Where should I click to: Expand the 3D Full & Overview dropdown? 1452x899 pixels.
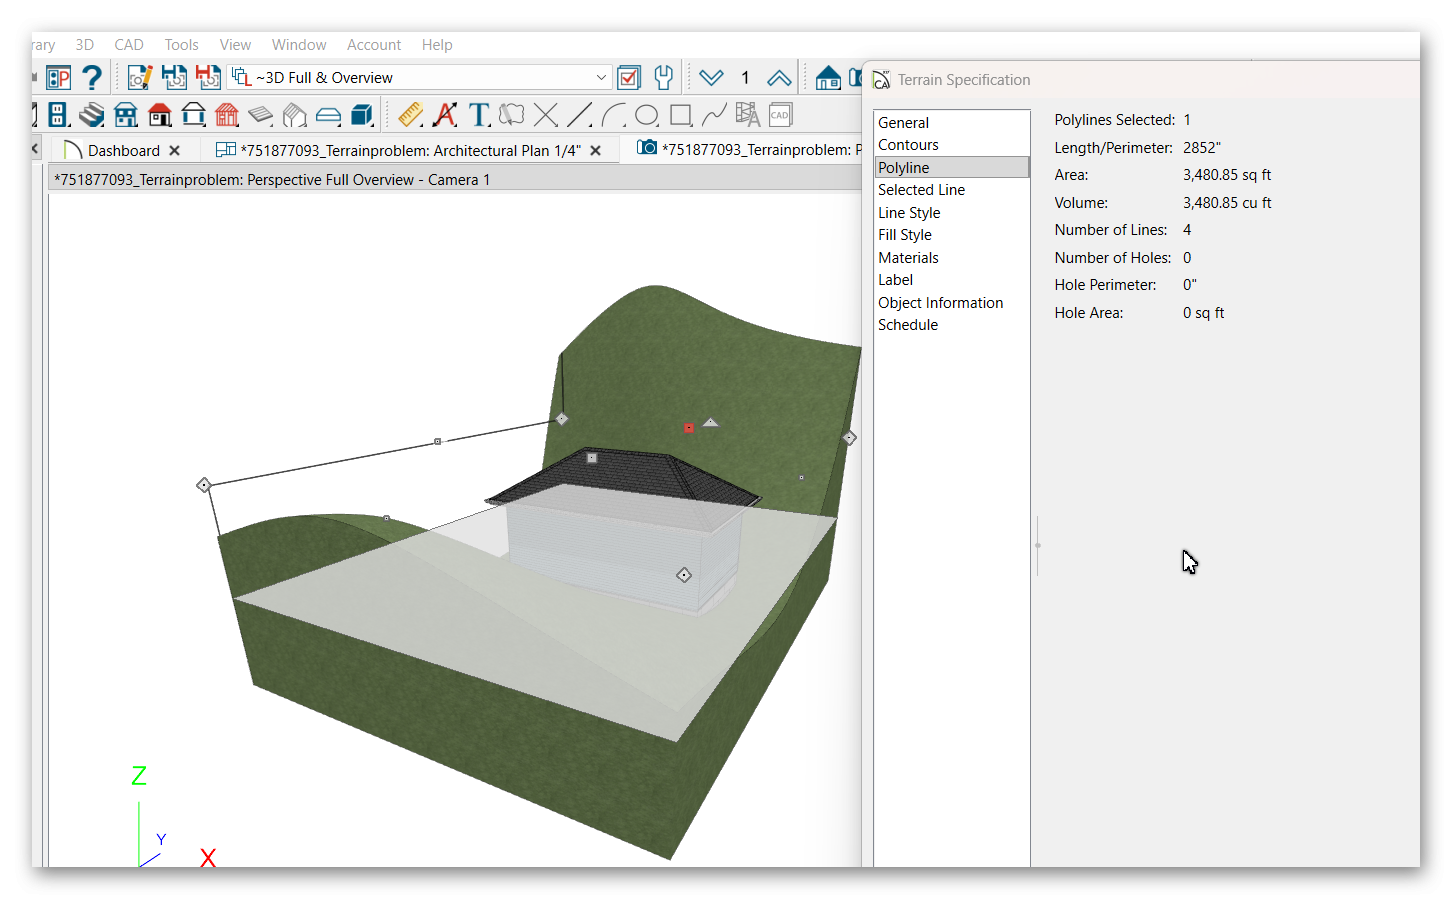pyautogui.click(x=601, y=78)
